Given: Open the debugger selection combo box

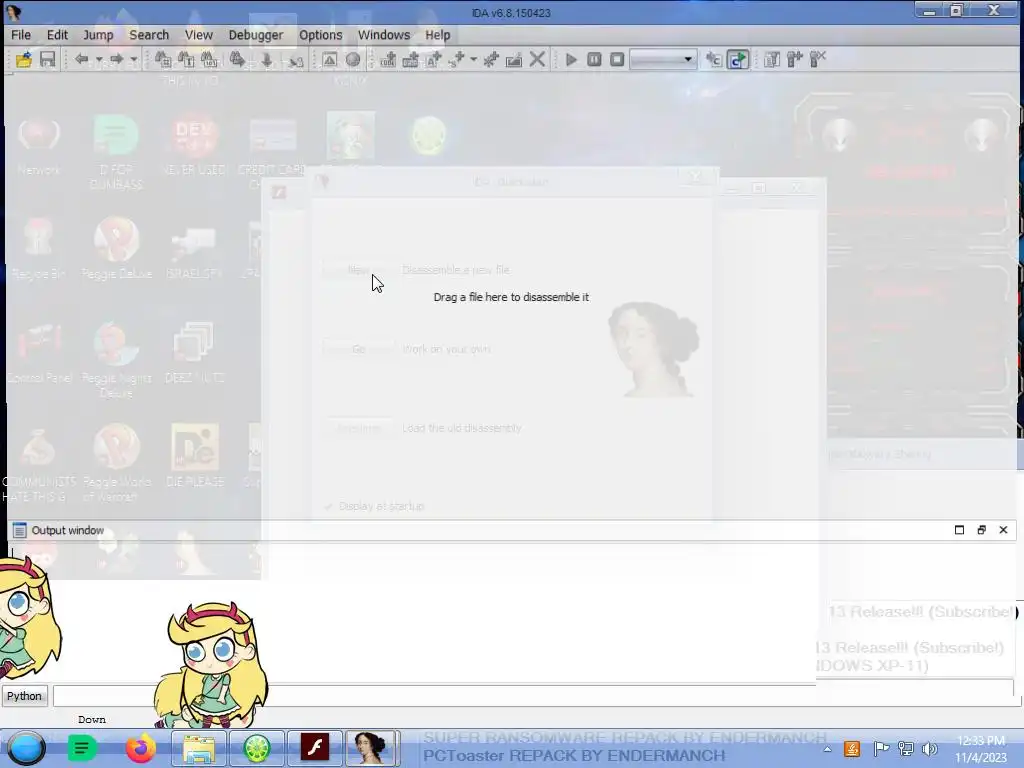Looking at the screenshot, I should point(664,60).
